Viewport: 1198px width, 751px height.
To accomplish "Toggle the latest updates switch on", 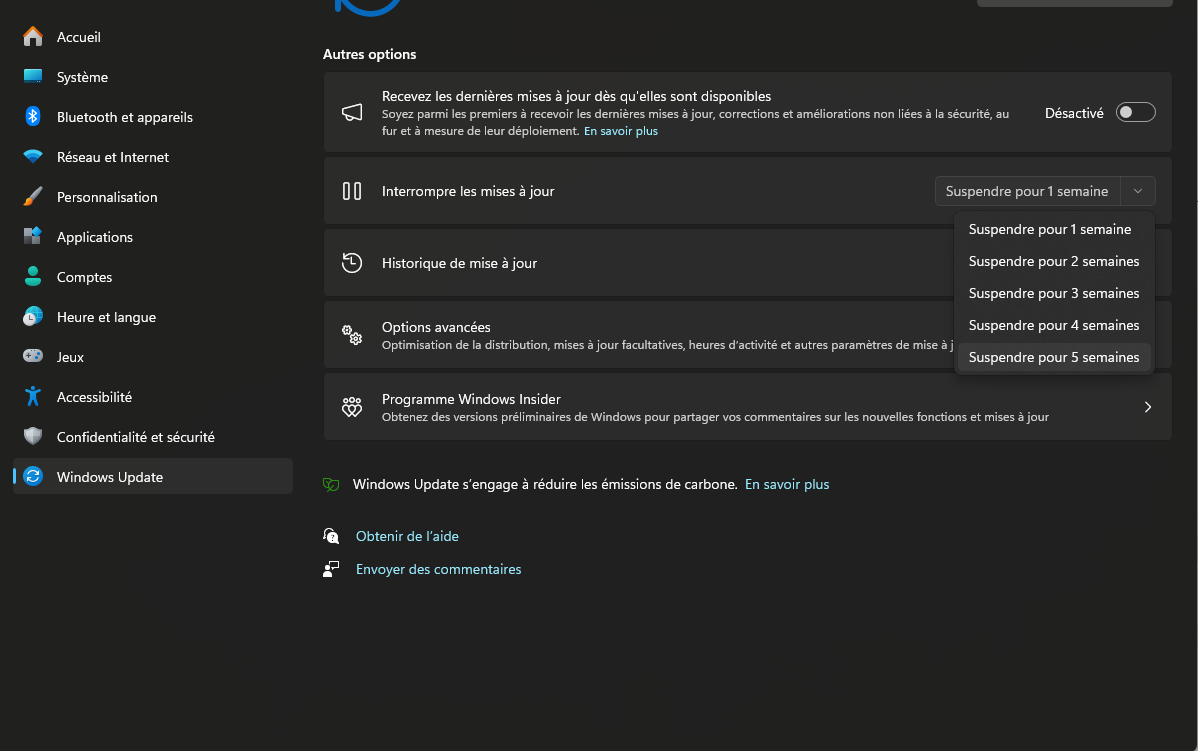I will pyautogui.click(x=1135, y=112).
